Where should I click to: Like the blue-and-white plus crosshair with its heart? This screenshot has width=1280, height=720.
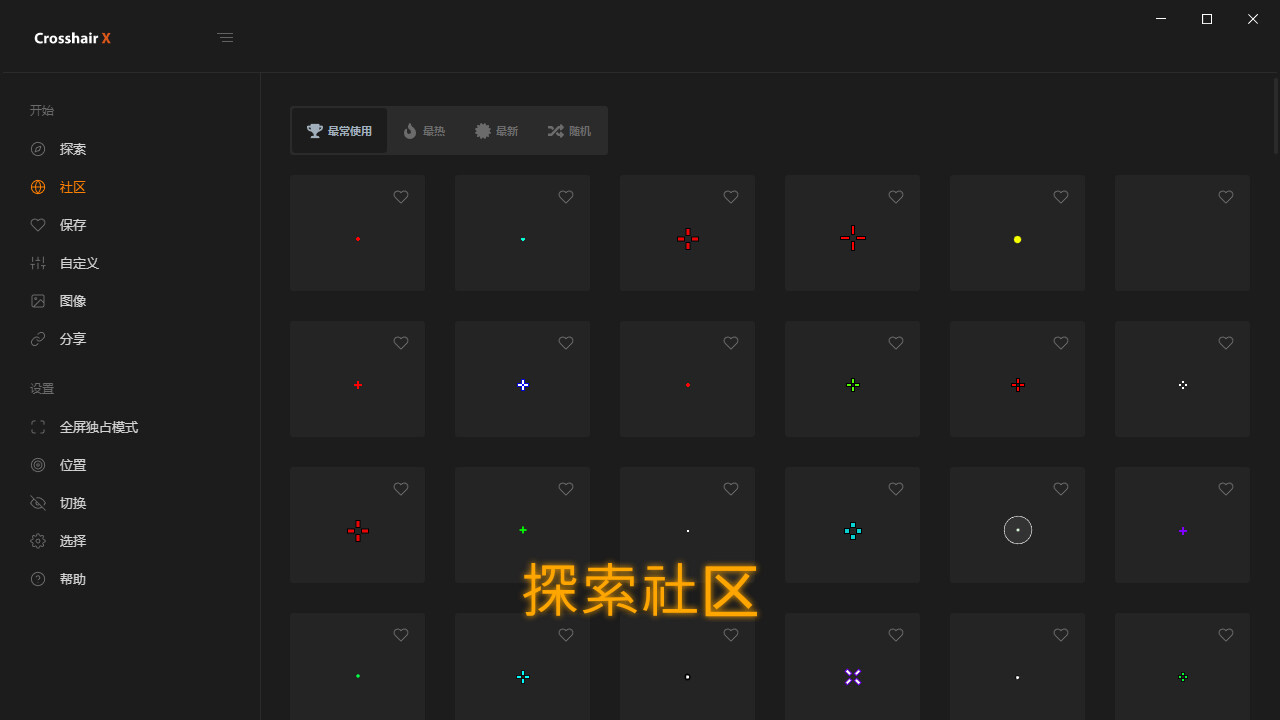click(x=566, y=343)
